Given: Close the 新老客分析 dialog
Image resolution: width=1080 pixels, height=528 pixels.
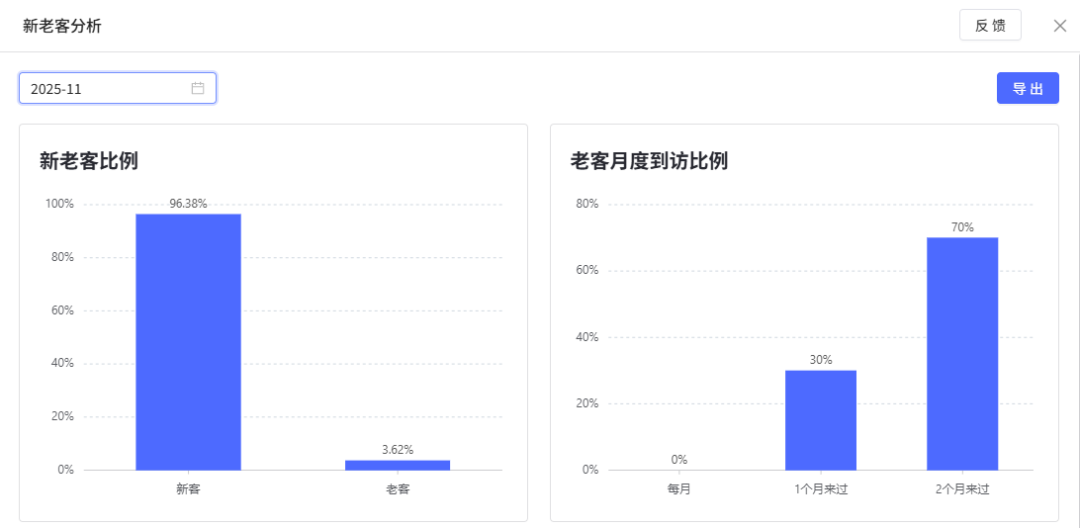Looking at the screenshot, I should pos(1060,26).
